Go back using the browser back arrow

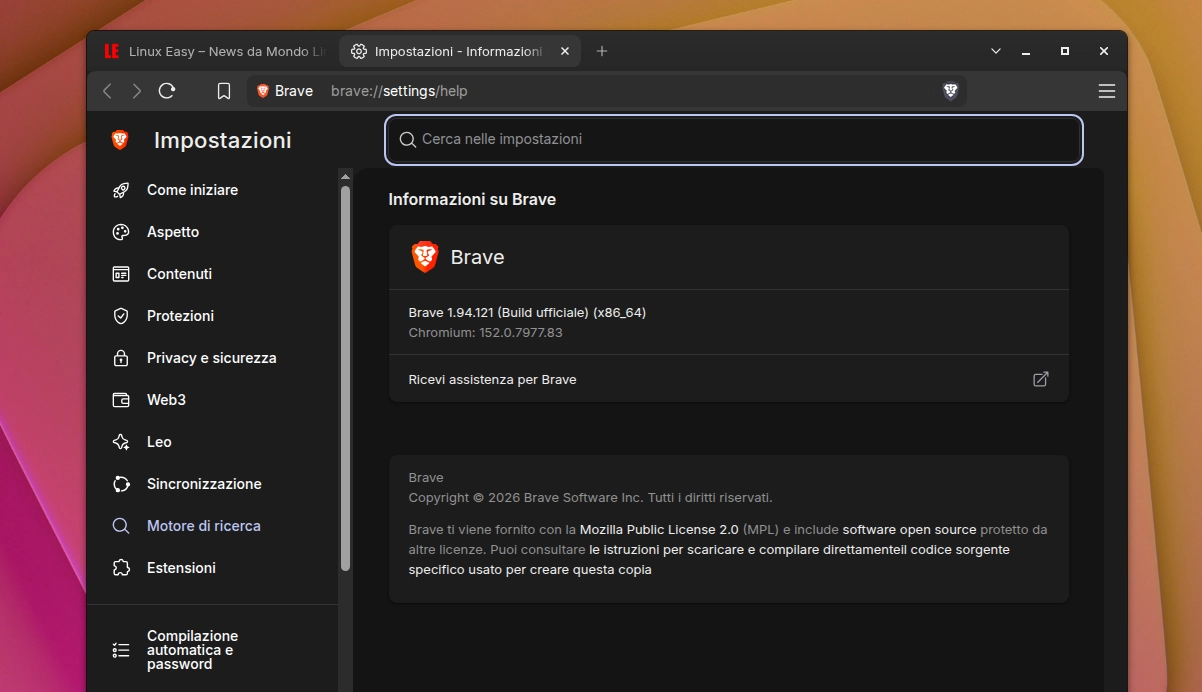coord(107,91)
